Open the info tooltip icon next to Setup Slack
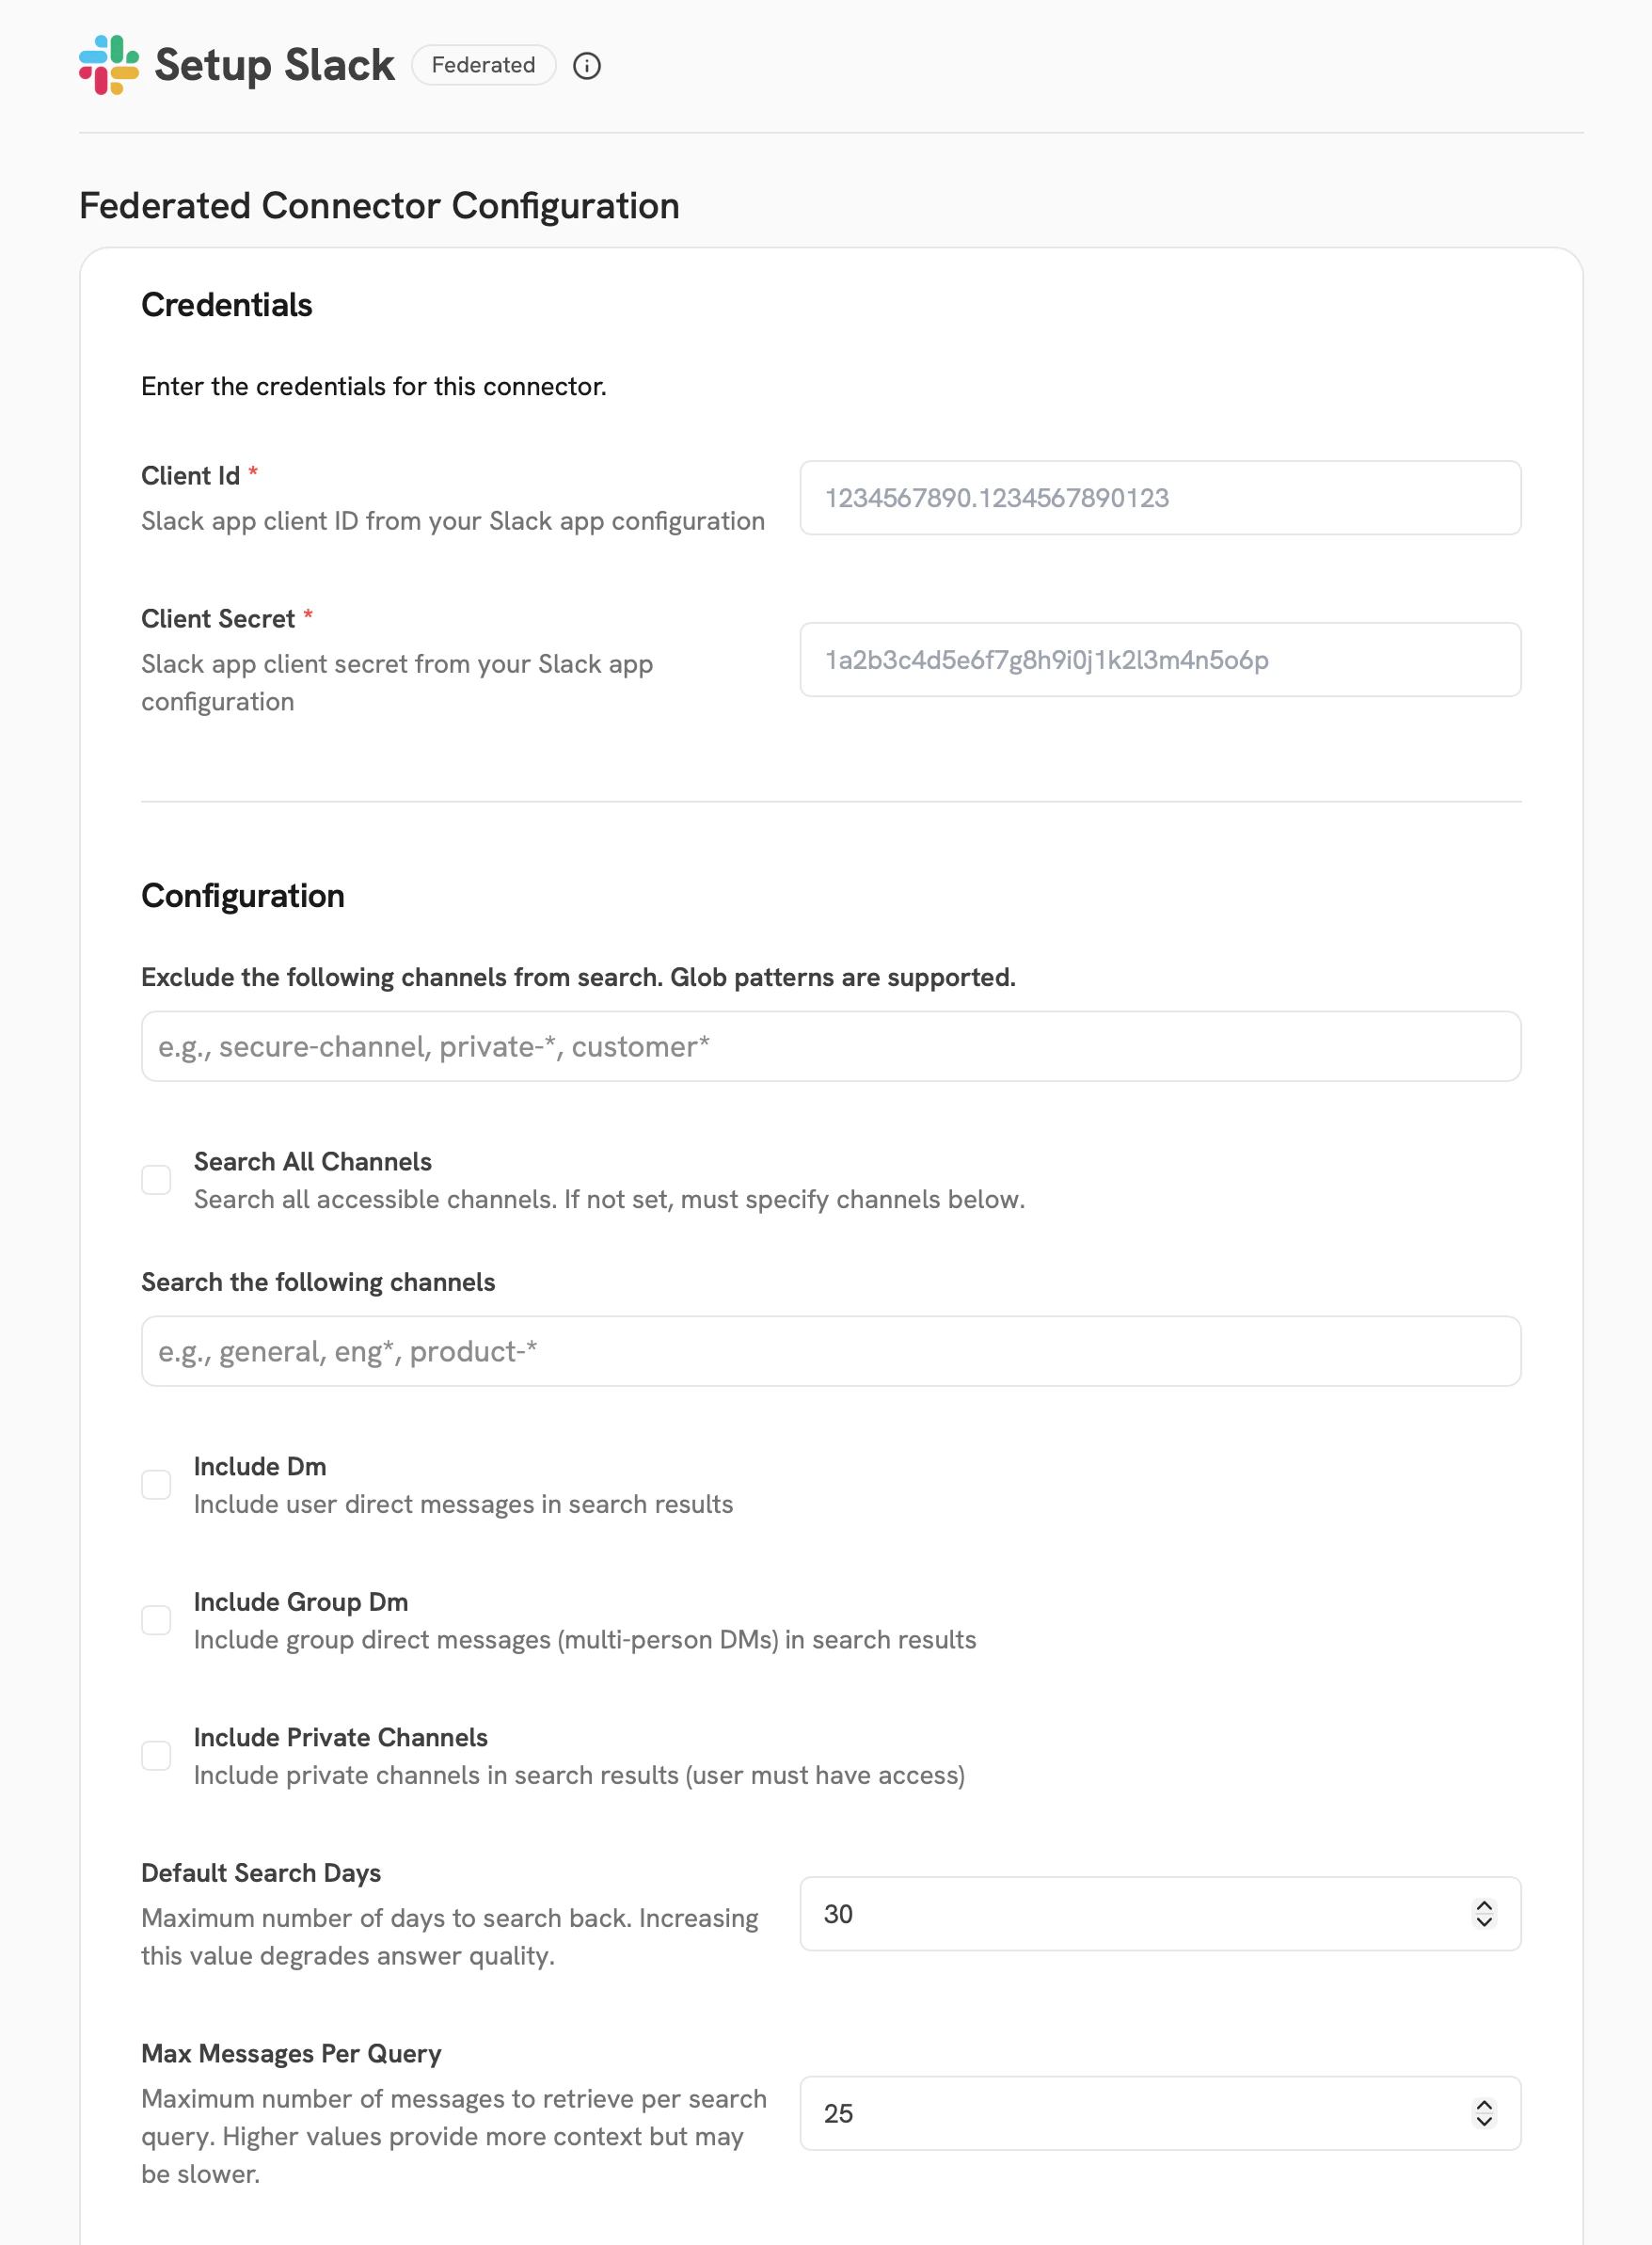Image resolution: width=1652 pixels, height=2245 pixels. [x=588, y=66]
